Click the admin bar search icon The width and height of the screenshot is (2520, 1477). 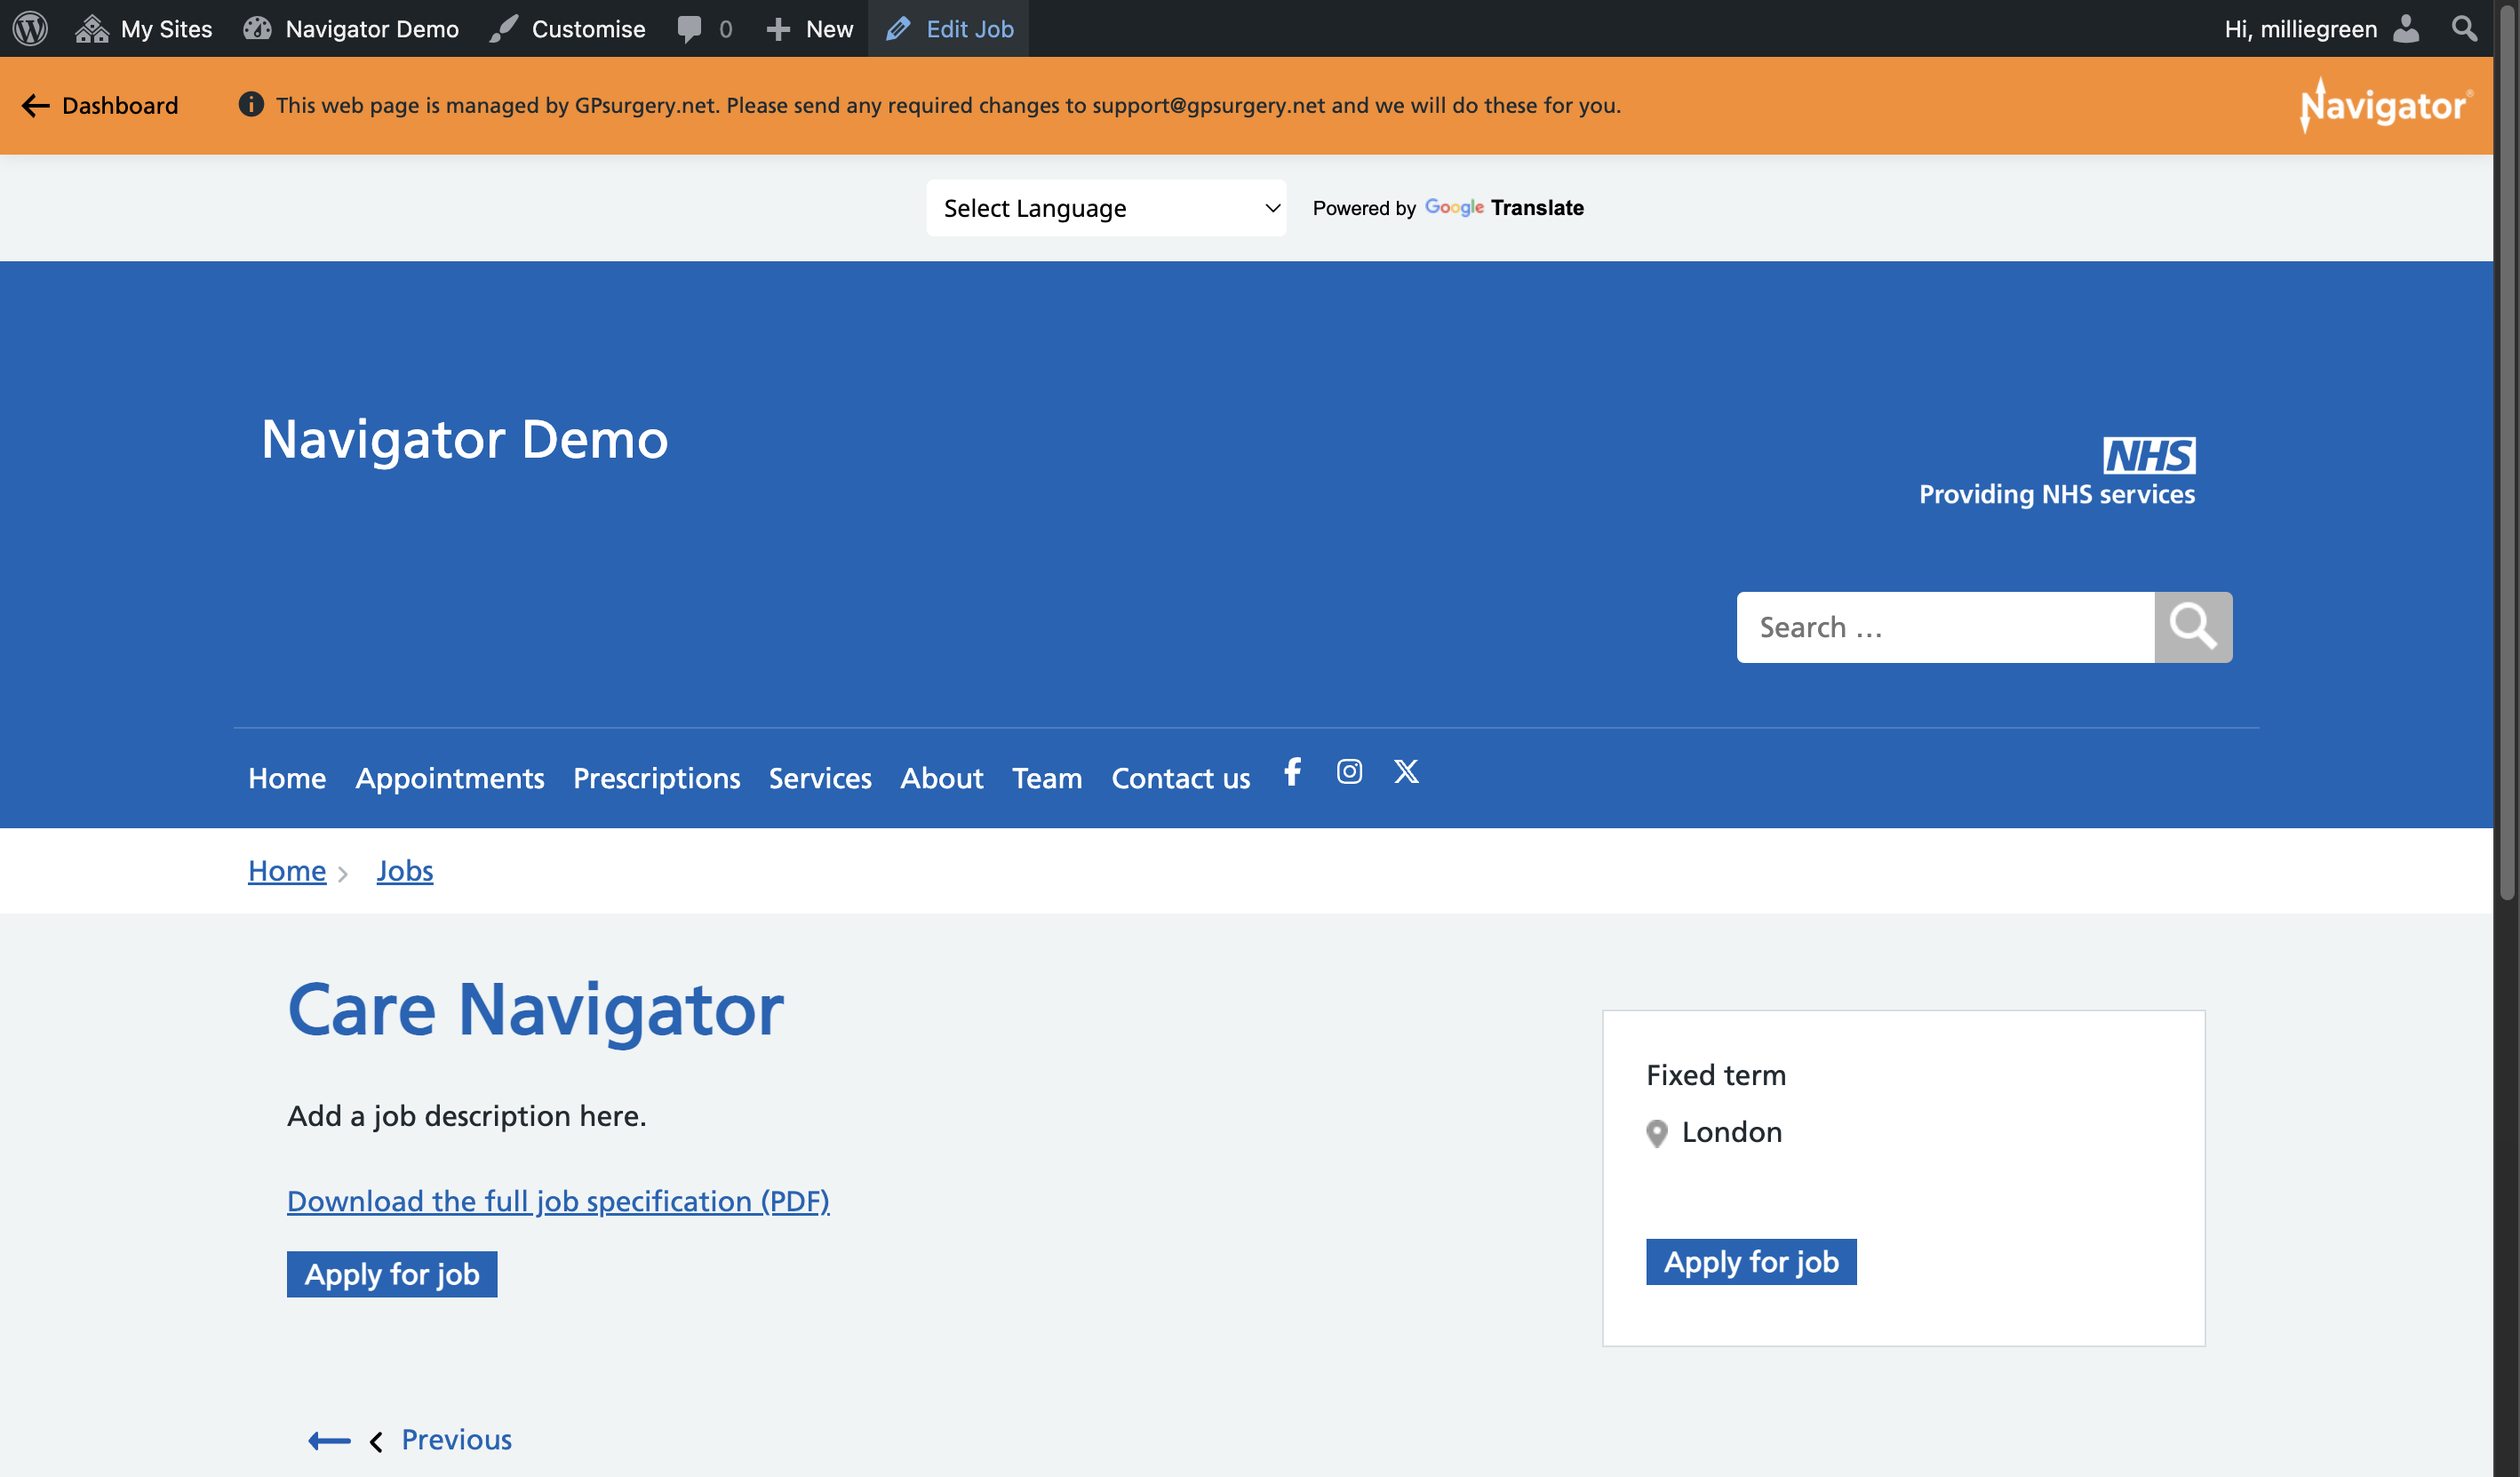(2464, 28)
